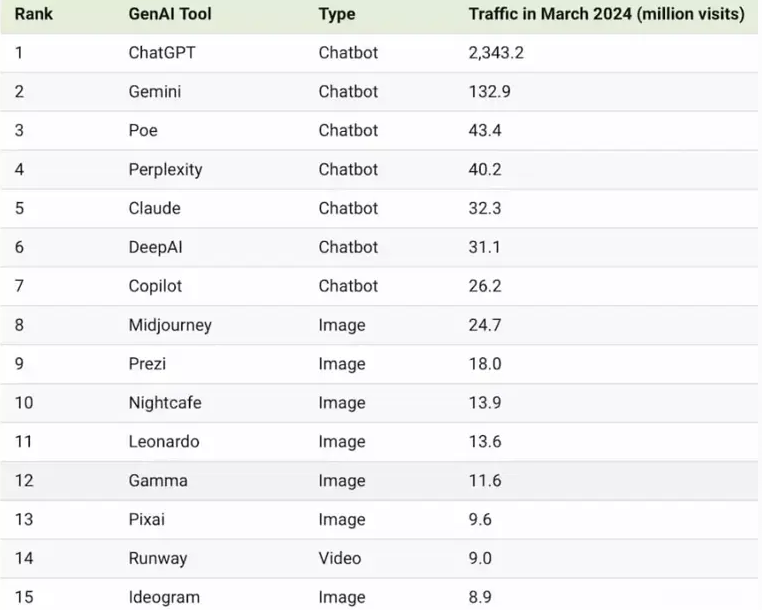The height and width of the screenshot is (610, 762).
Task: Click the Type column header
Action: click(338, 15)
